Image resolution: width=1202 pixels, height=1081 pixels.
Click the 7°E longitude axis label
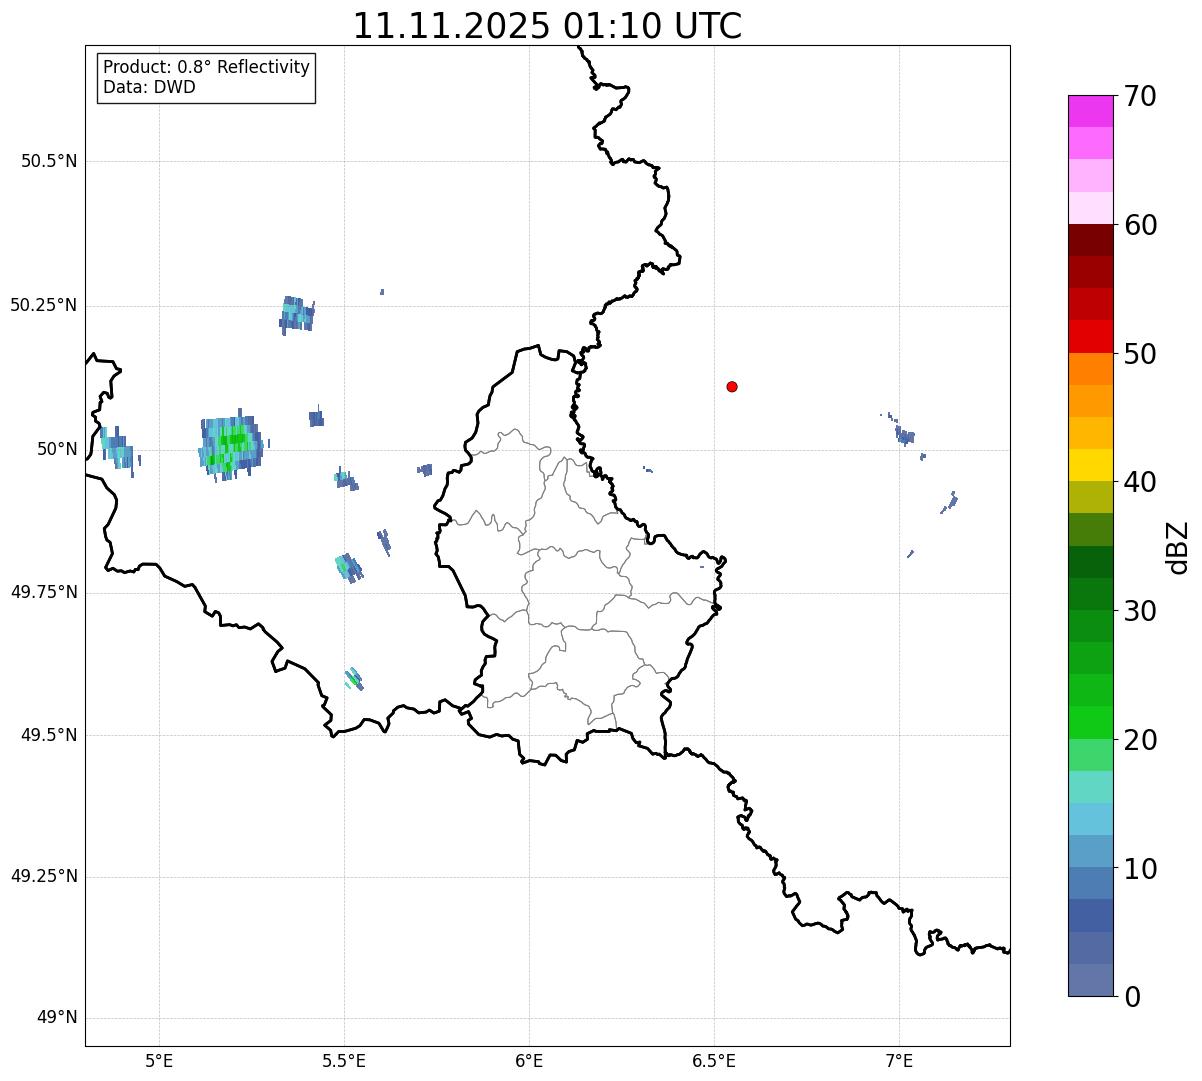click(x=899, y=1060)
